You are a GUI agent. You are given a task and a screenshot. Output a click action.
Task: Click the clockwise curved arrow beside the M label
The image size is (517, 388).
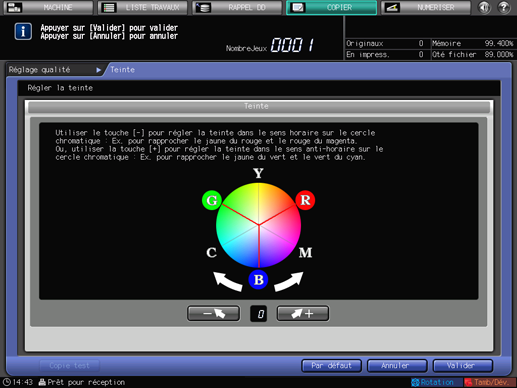pos(289,282)
